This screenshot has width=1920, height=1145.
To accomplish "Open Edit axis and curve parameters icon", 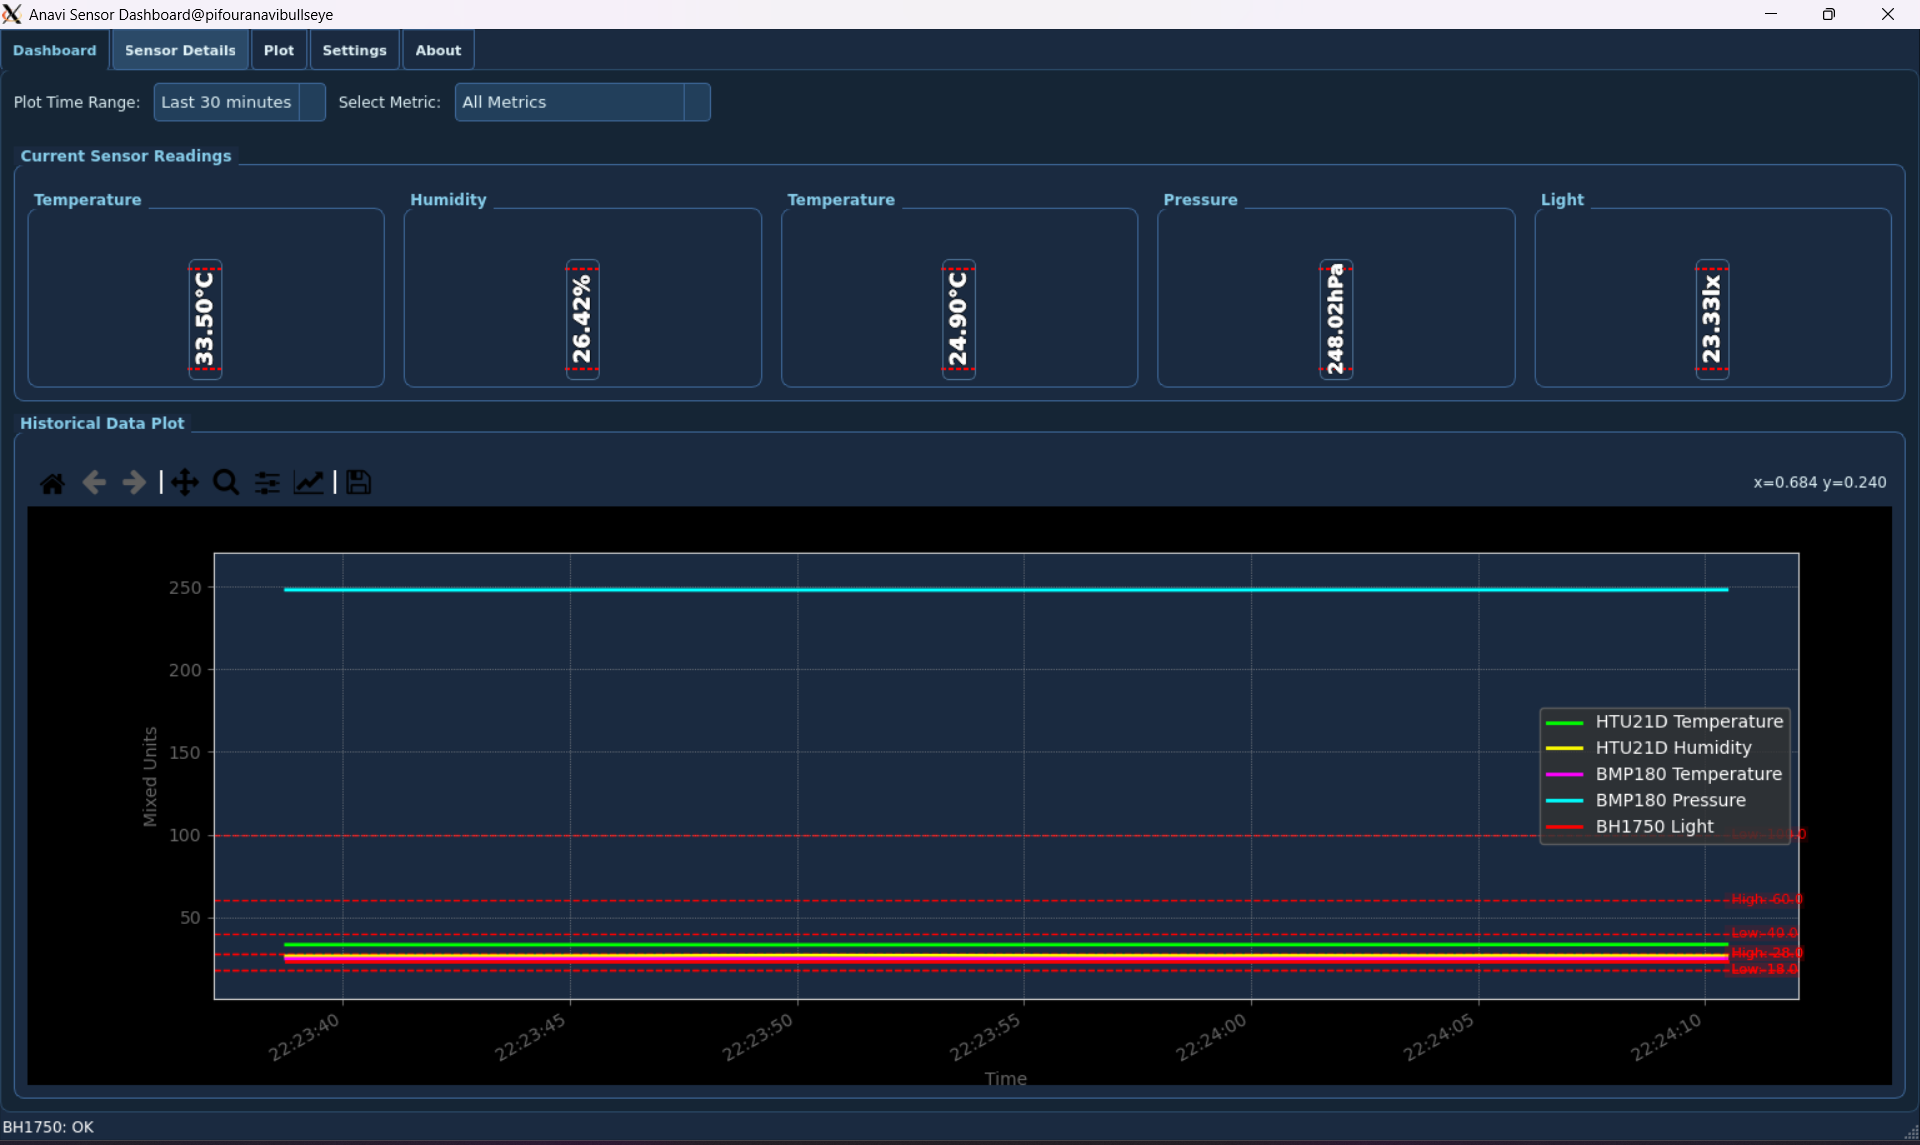I will [308, 483].
